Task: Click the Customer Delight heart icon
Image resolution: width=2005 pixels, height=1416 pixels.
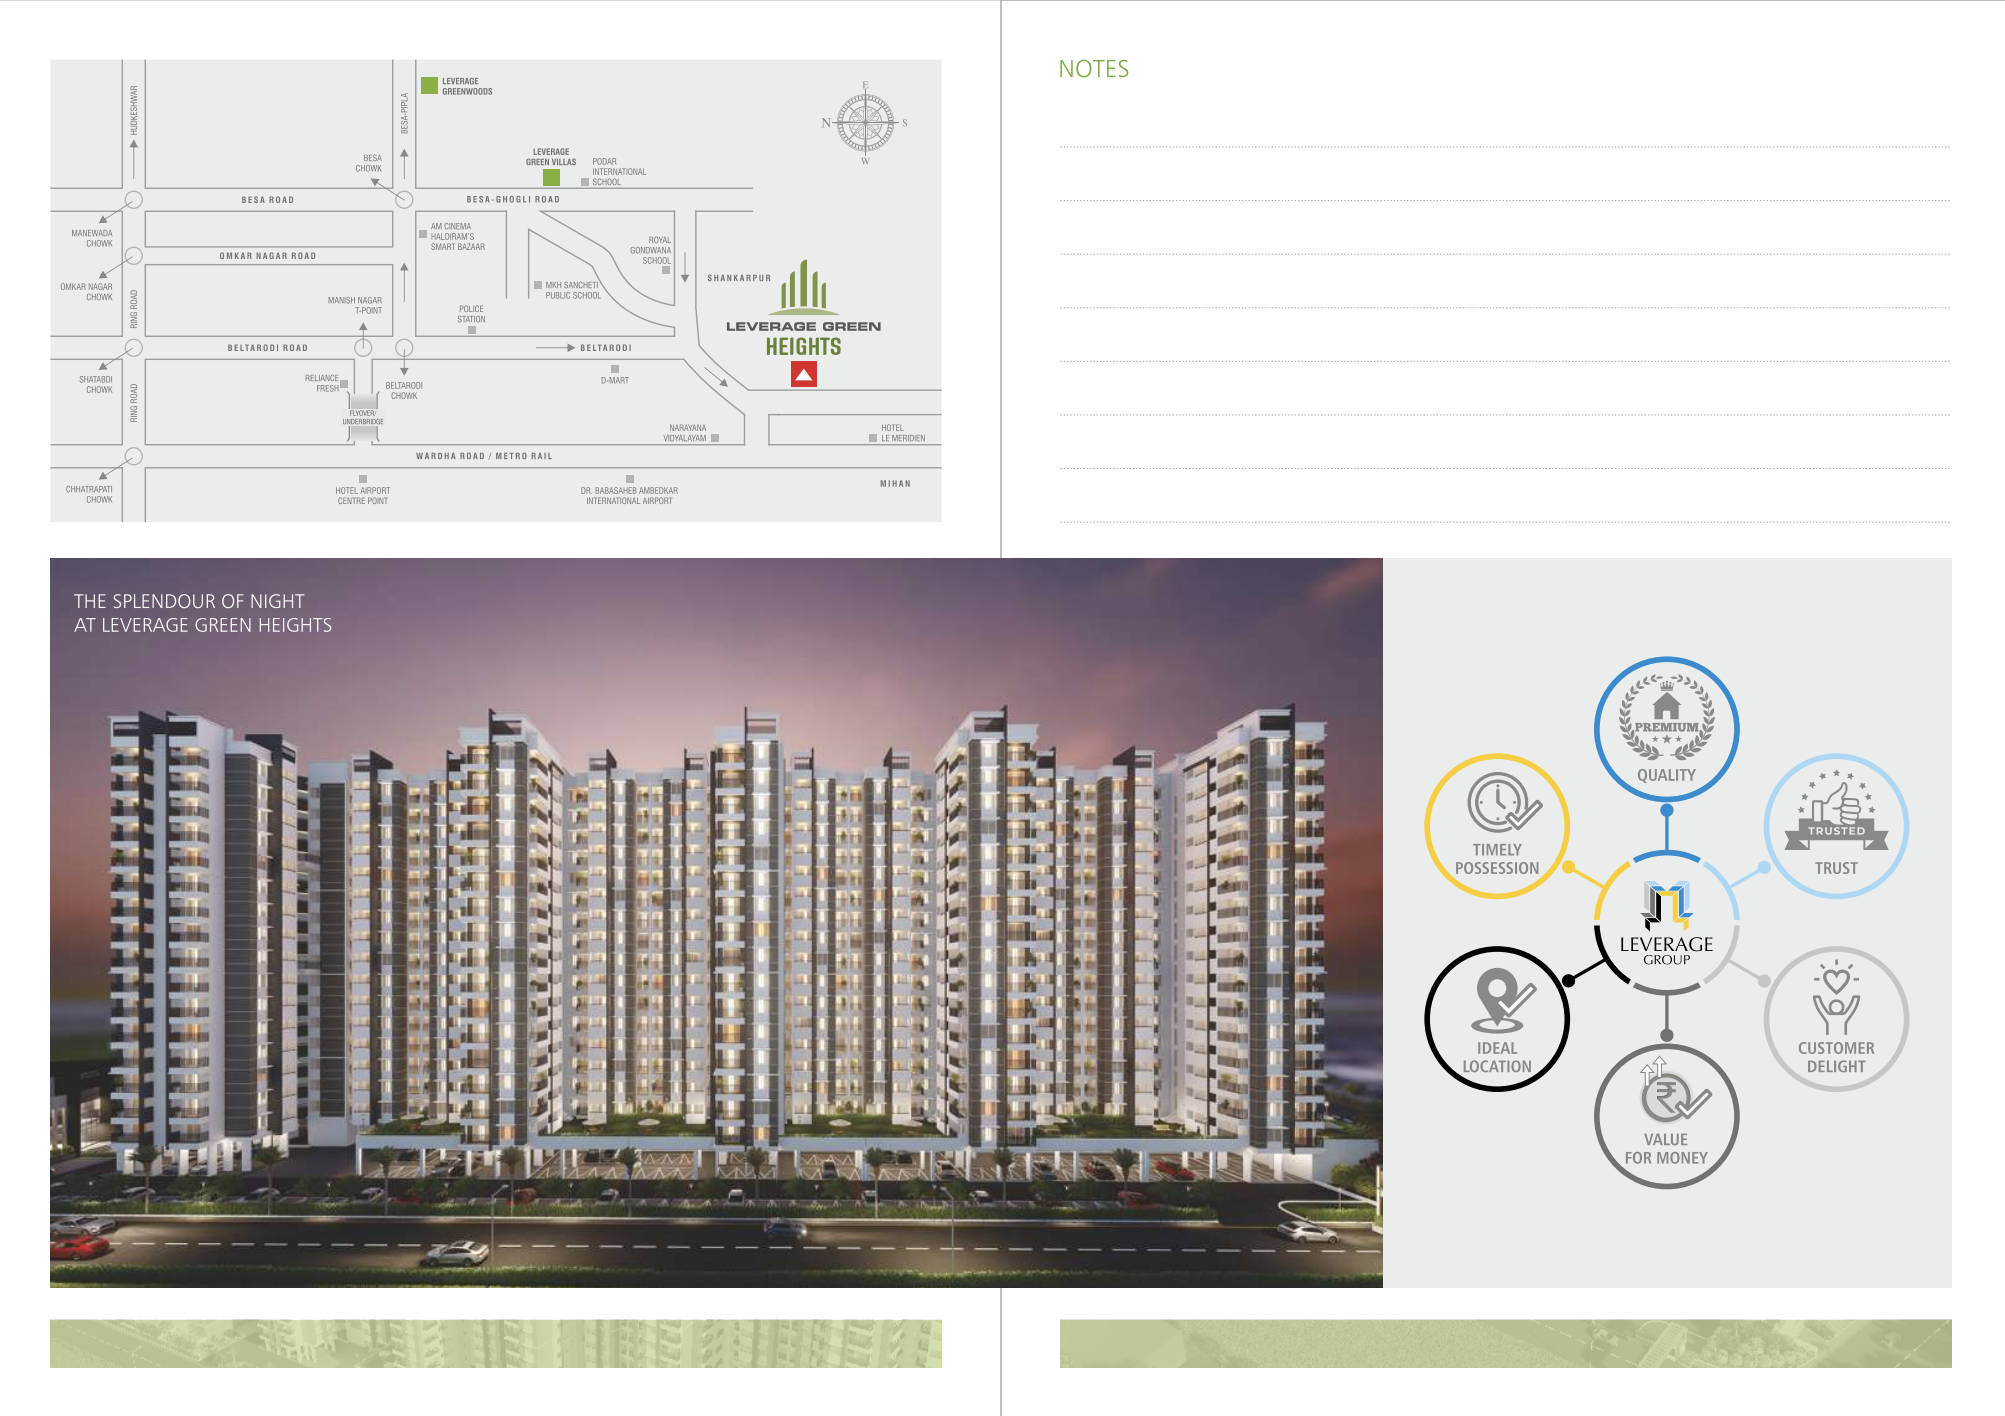Action: [1836, 999]
